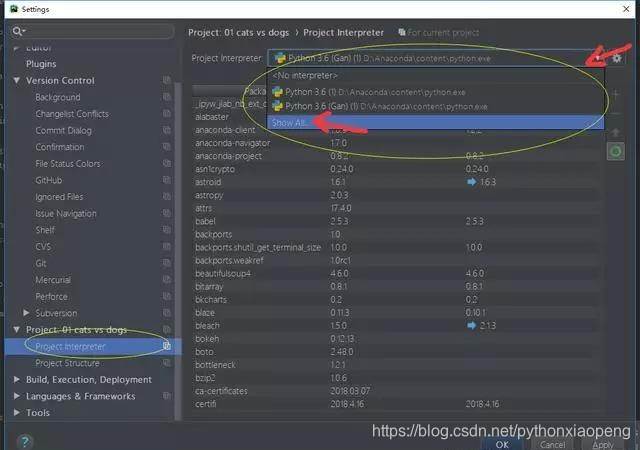Open Perforce settings

click(x=51, y=296)
